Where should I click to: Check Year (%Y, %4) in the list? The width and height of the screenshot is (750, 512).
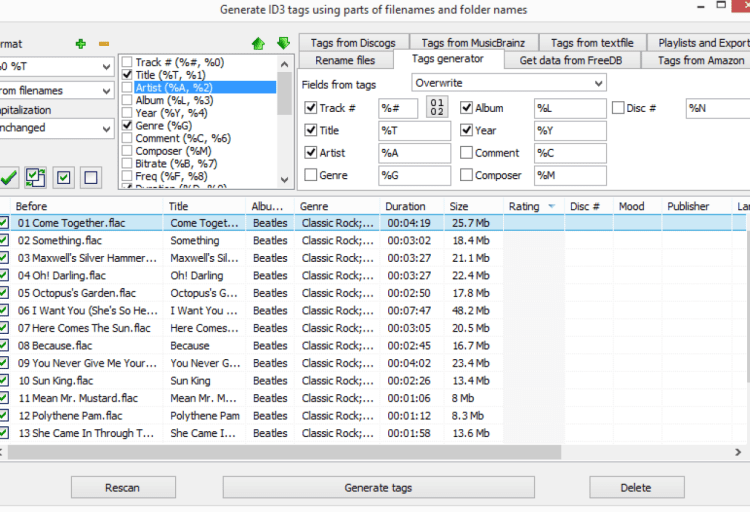(127, 113)
